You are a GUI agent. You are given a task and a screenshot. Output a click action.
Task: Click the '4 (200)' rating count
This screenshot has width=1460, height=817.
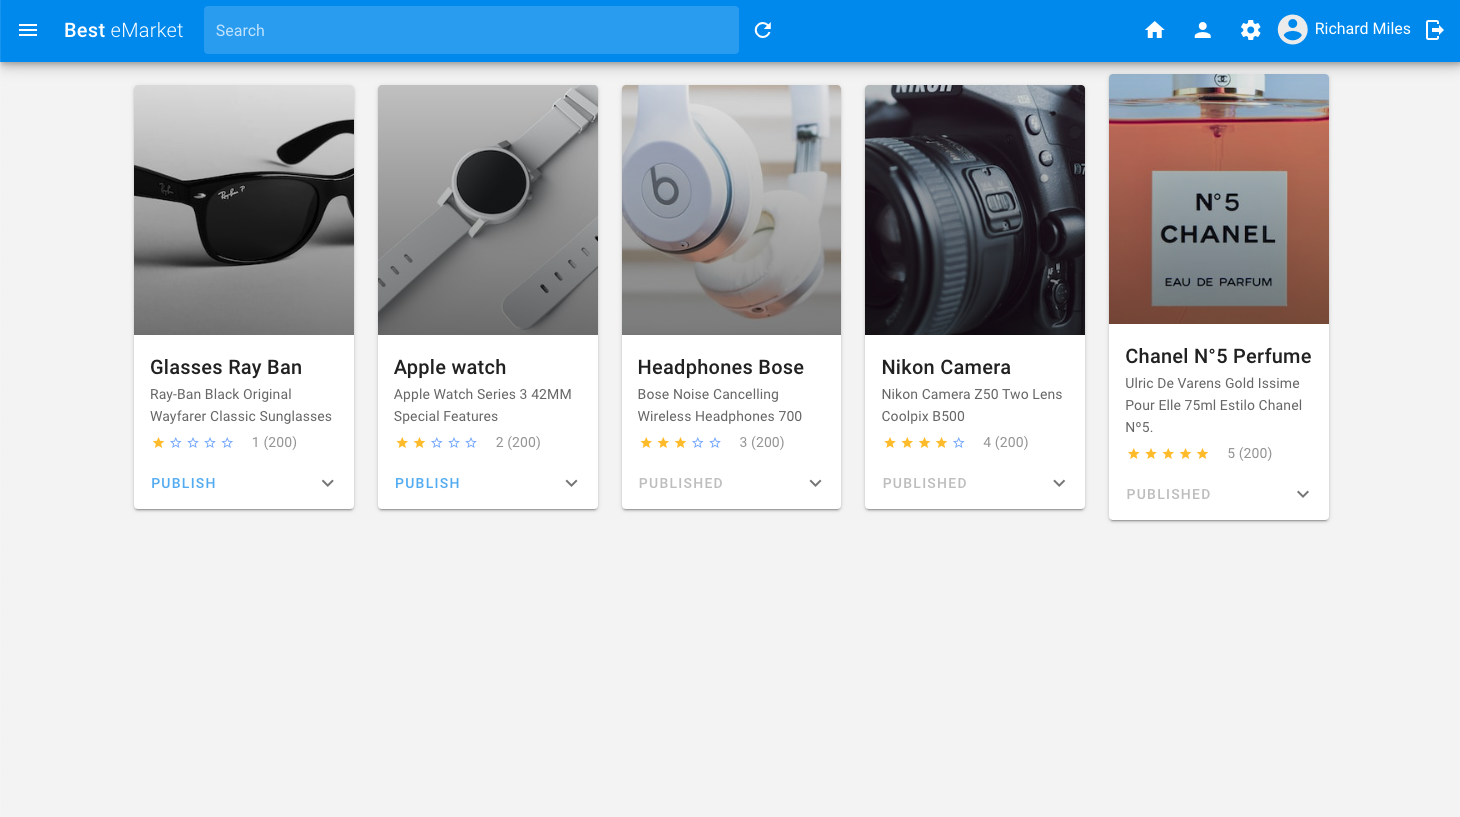point(1006,442)
